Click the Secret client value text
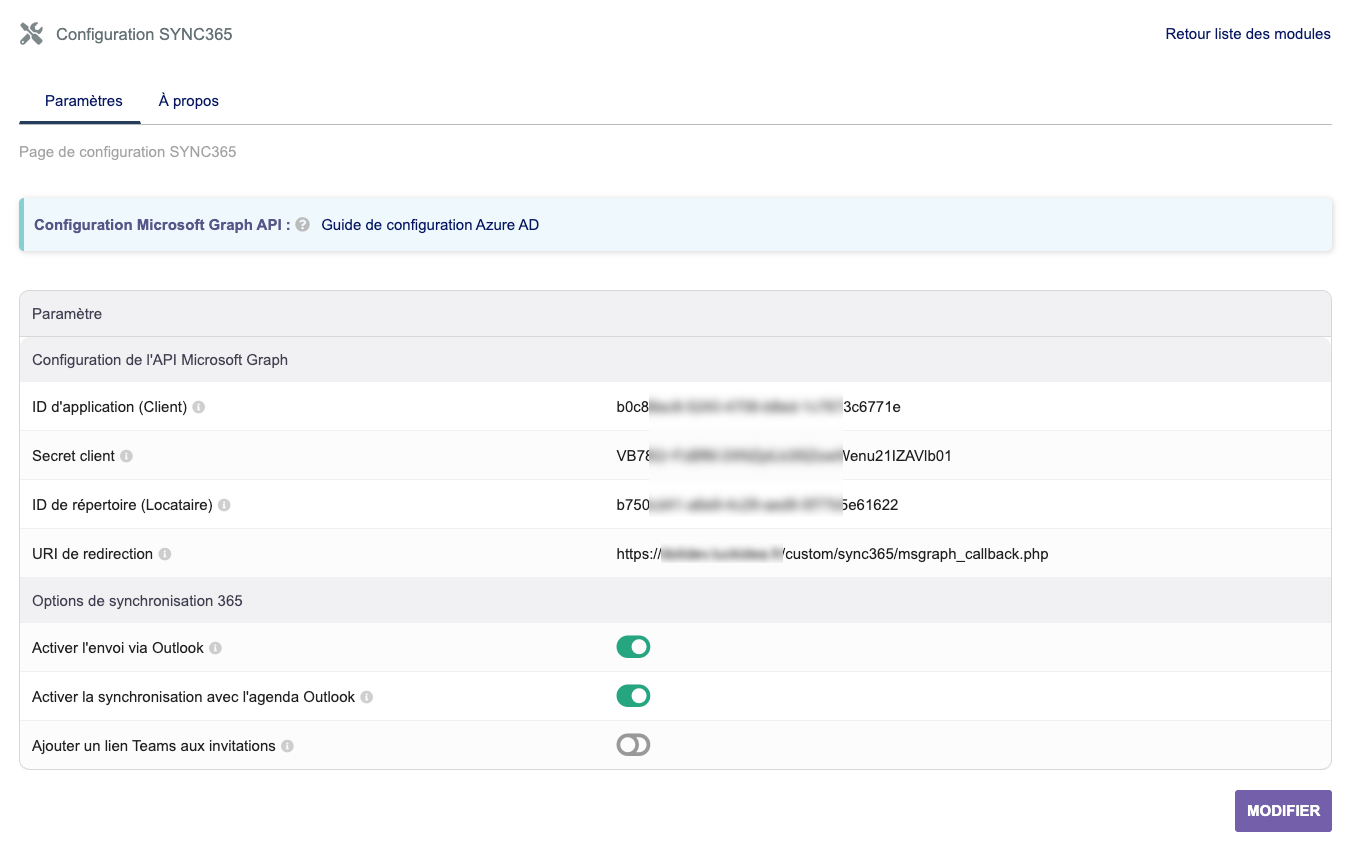 784,456
